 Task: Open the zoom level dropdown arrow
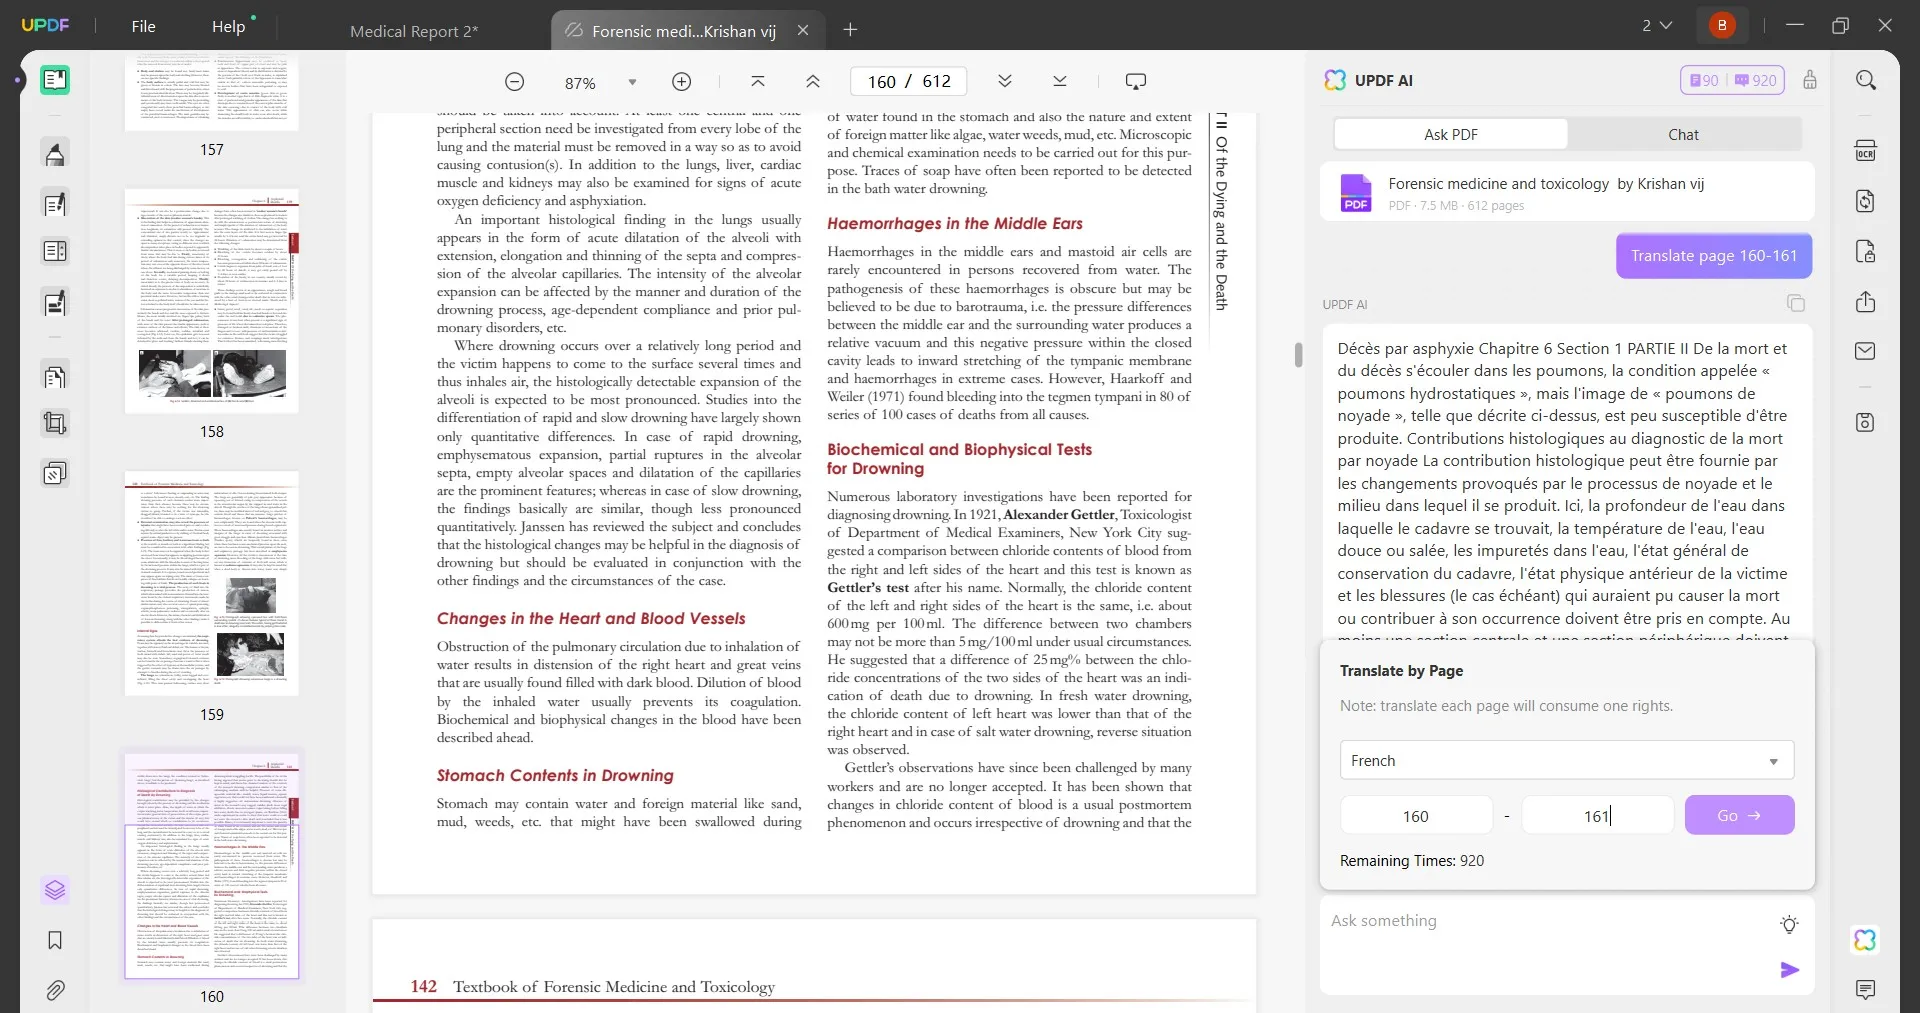[x=632, y=82]
